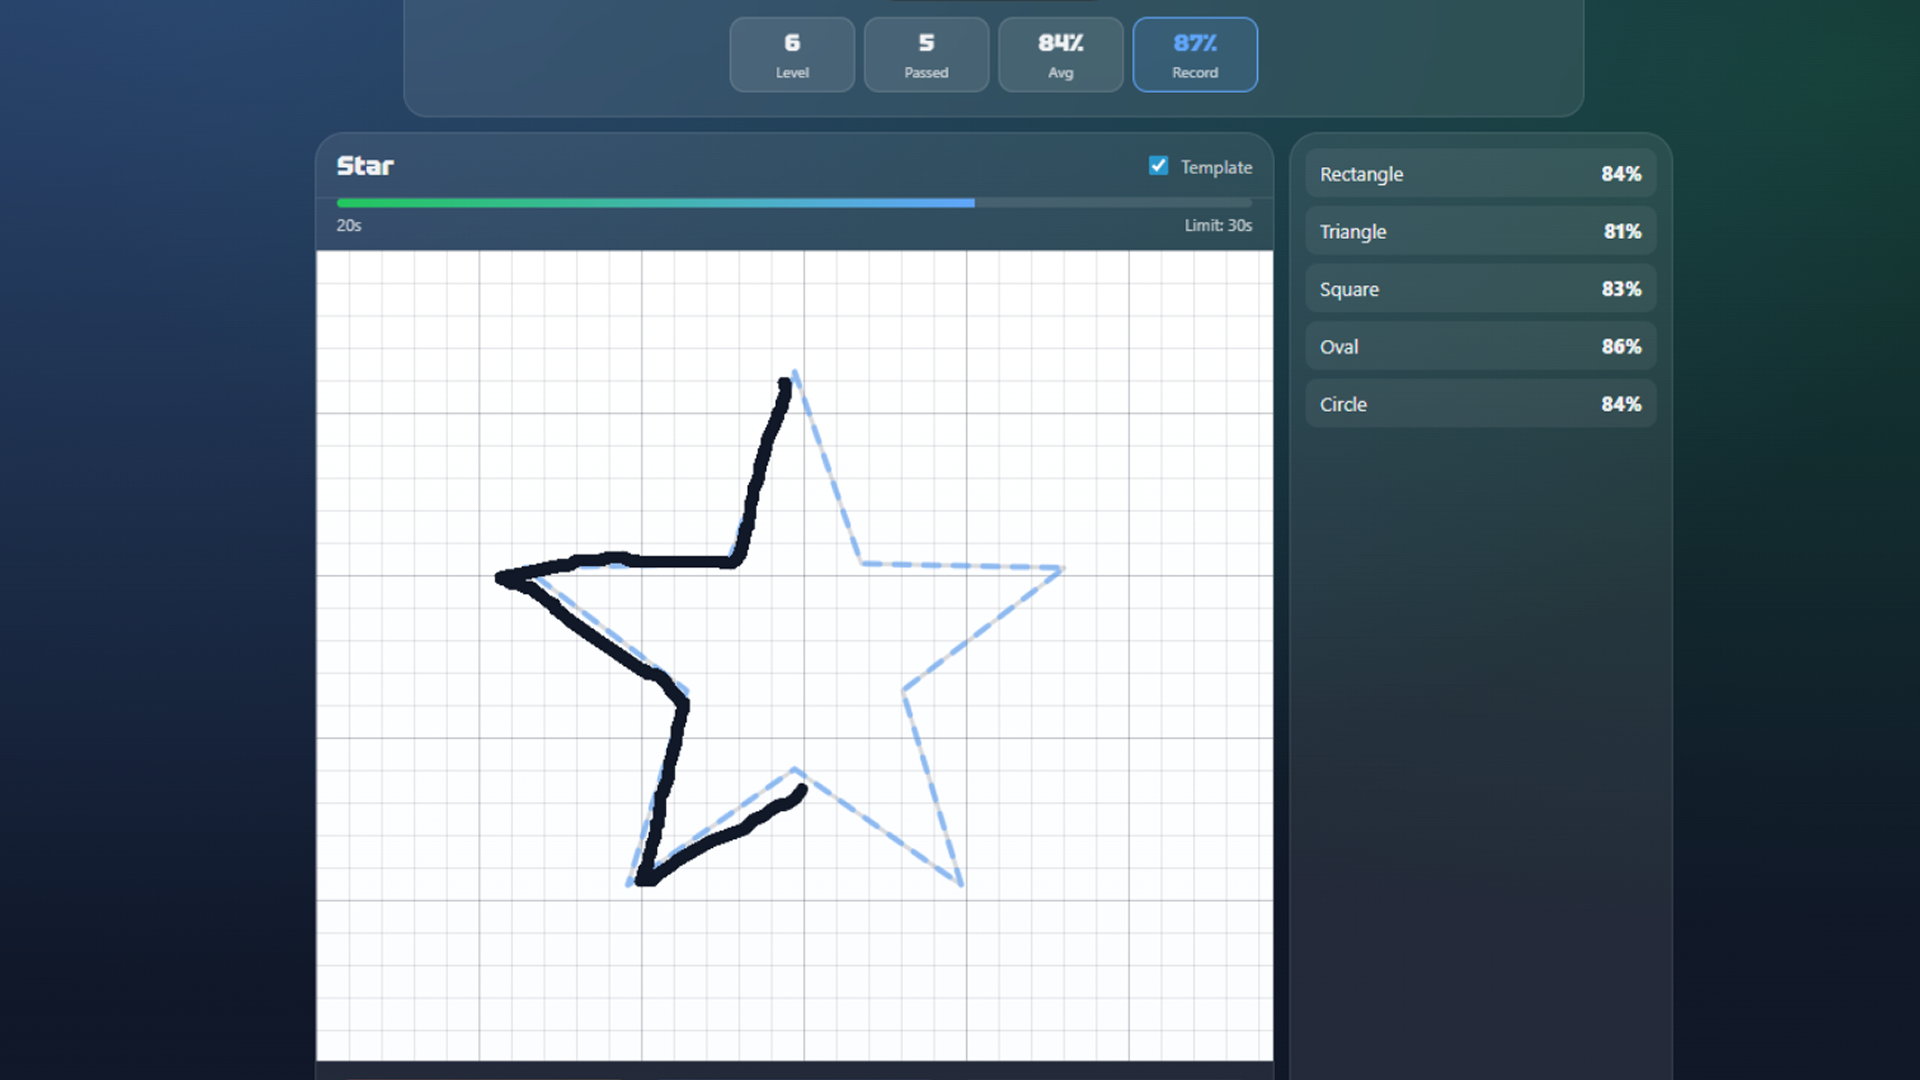Open the Avg score panel
This screenshot has height=1080, width=1920.
click(1060, 54)
